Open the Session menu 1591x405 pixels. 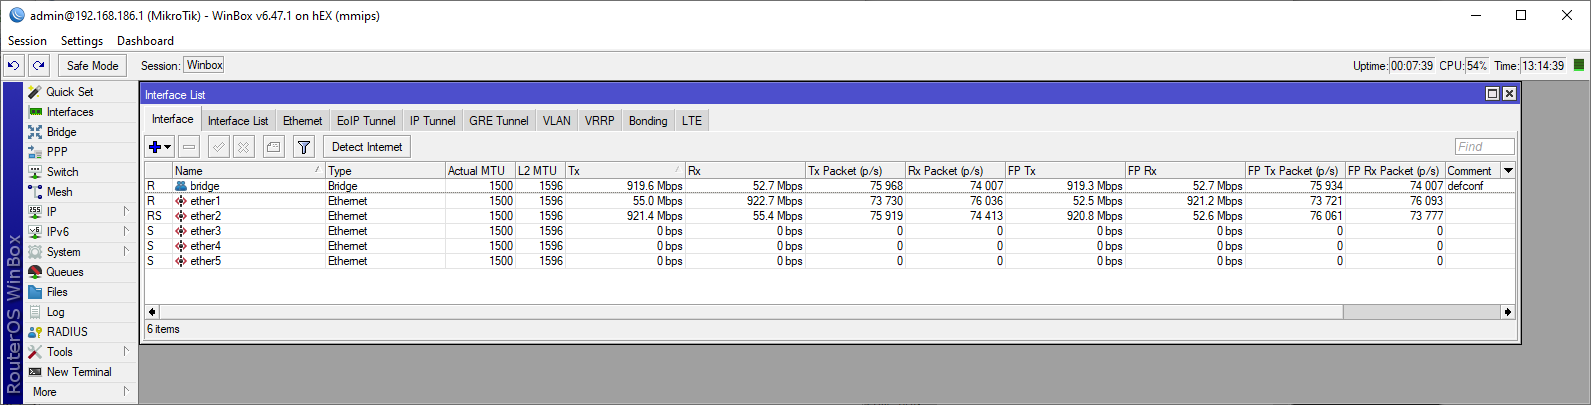(x=27, y=41)
